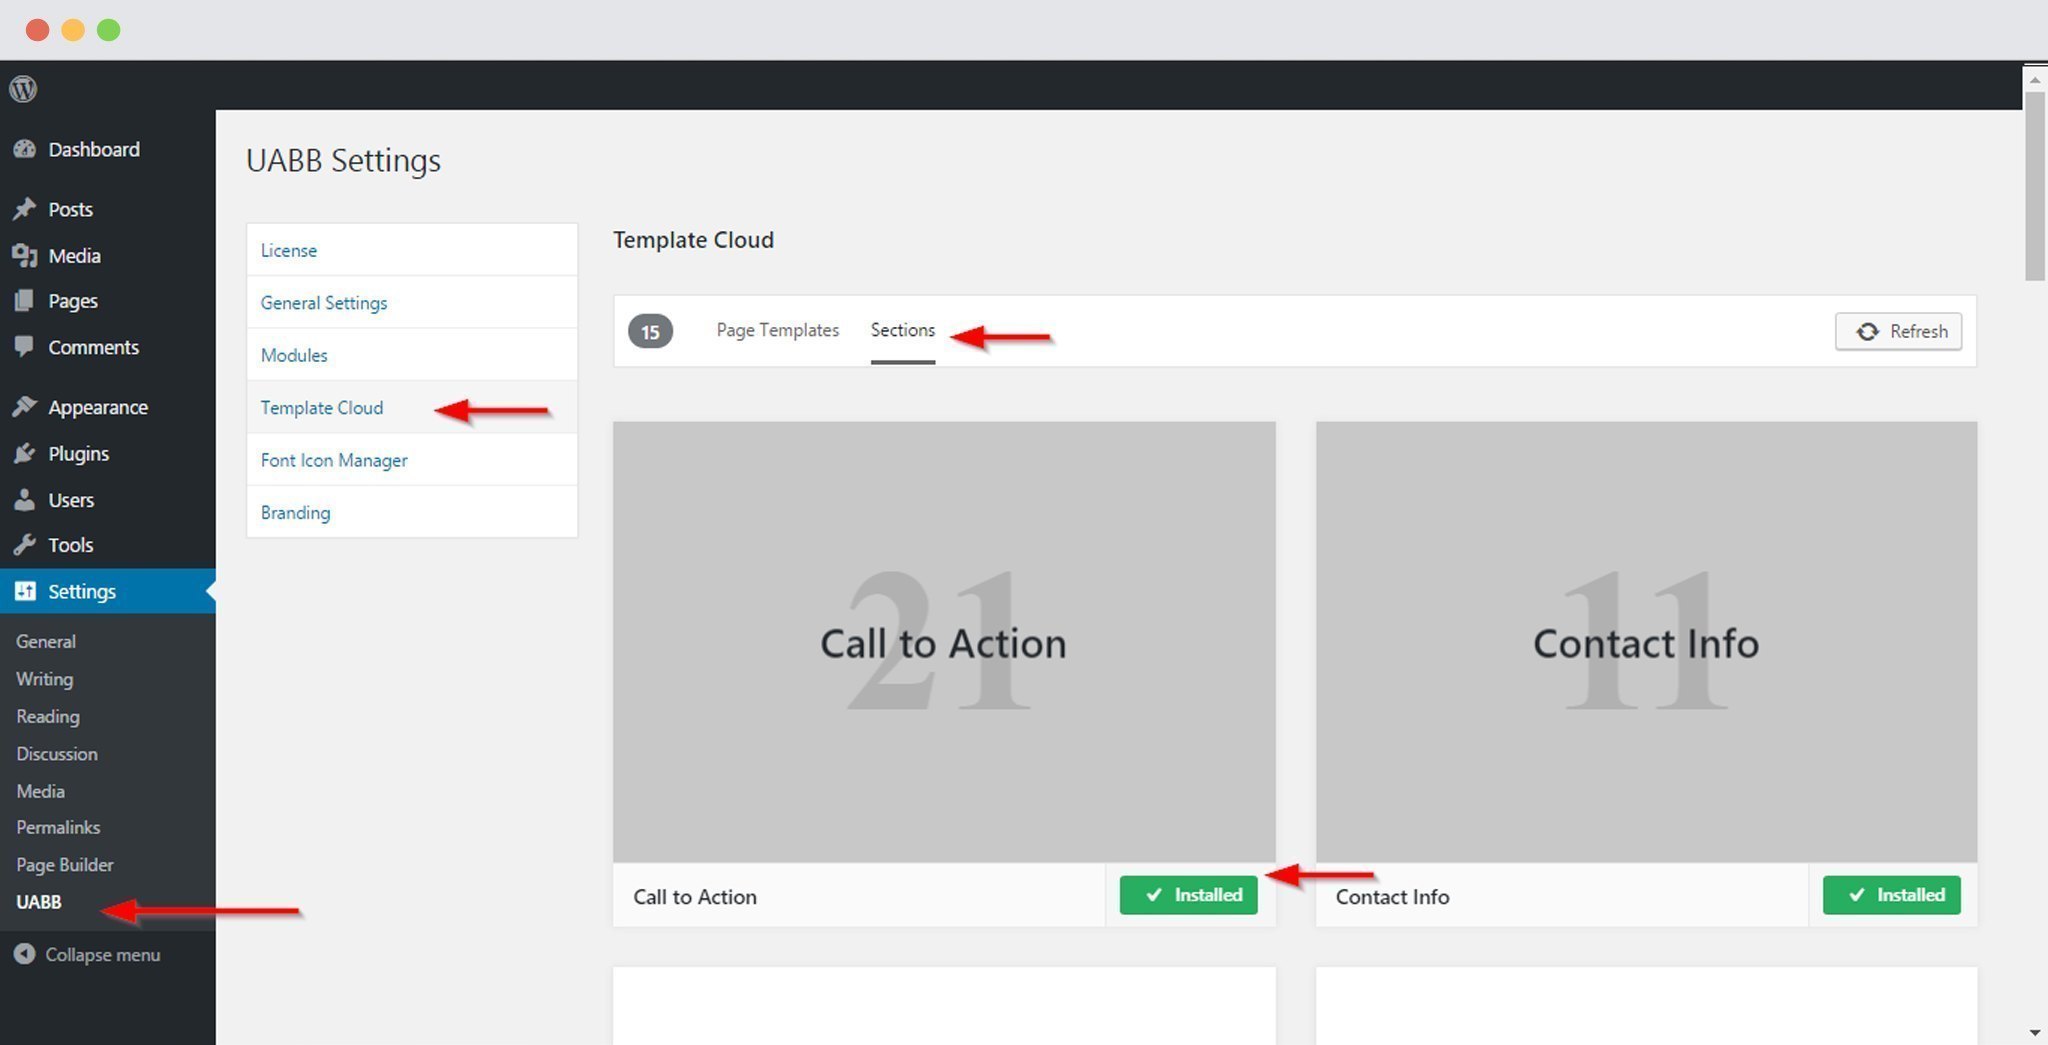Select the Sections tab
This screenshot has height=1045, width=2048.
(902, 330)
